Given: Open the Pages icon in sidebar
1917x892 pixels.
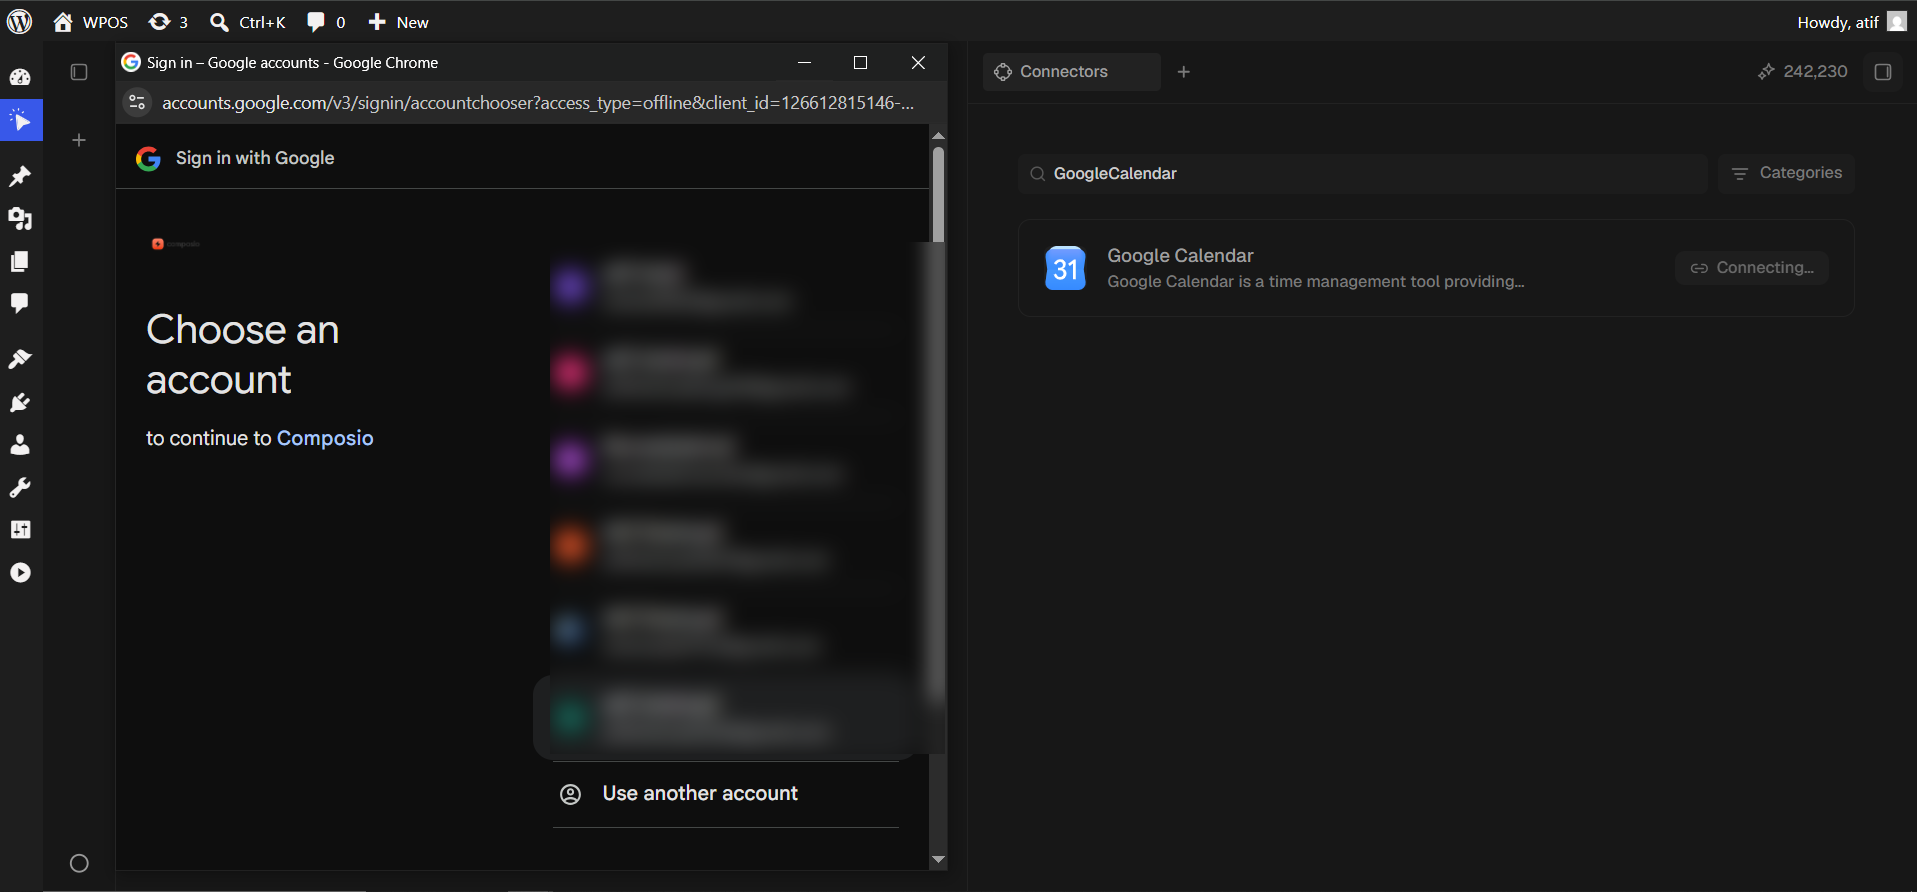Looking at the screenshot, I should coord(20,261).
